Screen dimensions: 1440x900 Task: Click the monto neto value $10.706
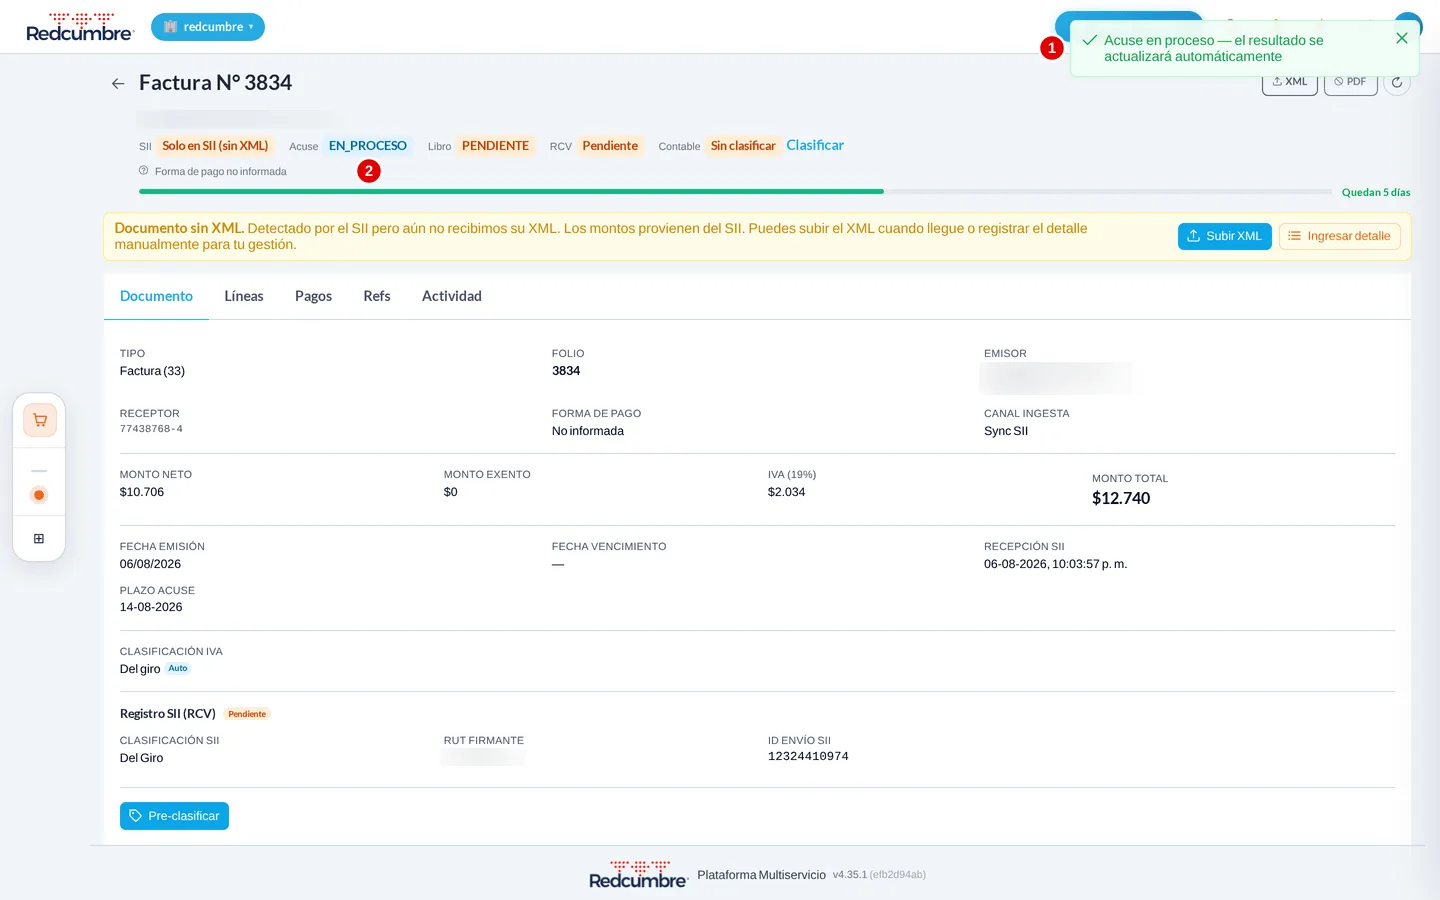point(142,492)
